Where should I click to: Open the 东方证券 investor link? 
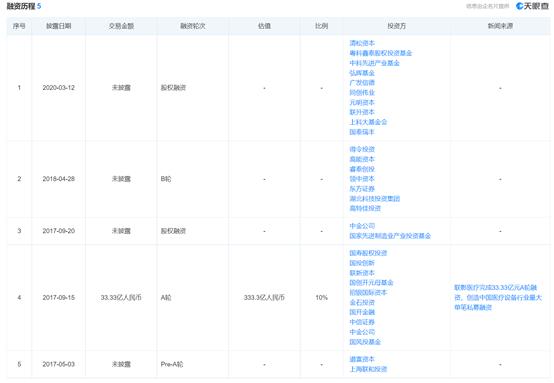[x=362, y=189]
